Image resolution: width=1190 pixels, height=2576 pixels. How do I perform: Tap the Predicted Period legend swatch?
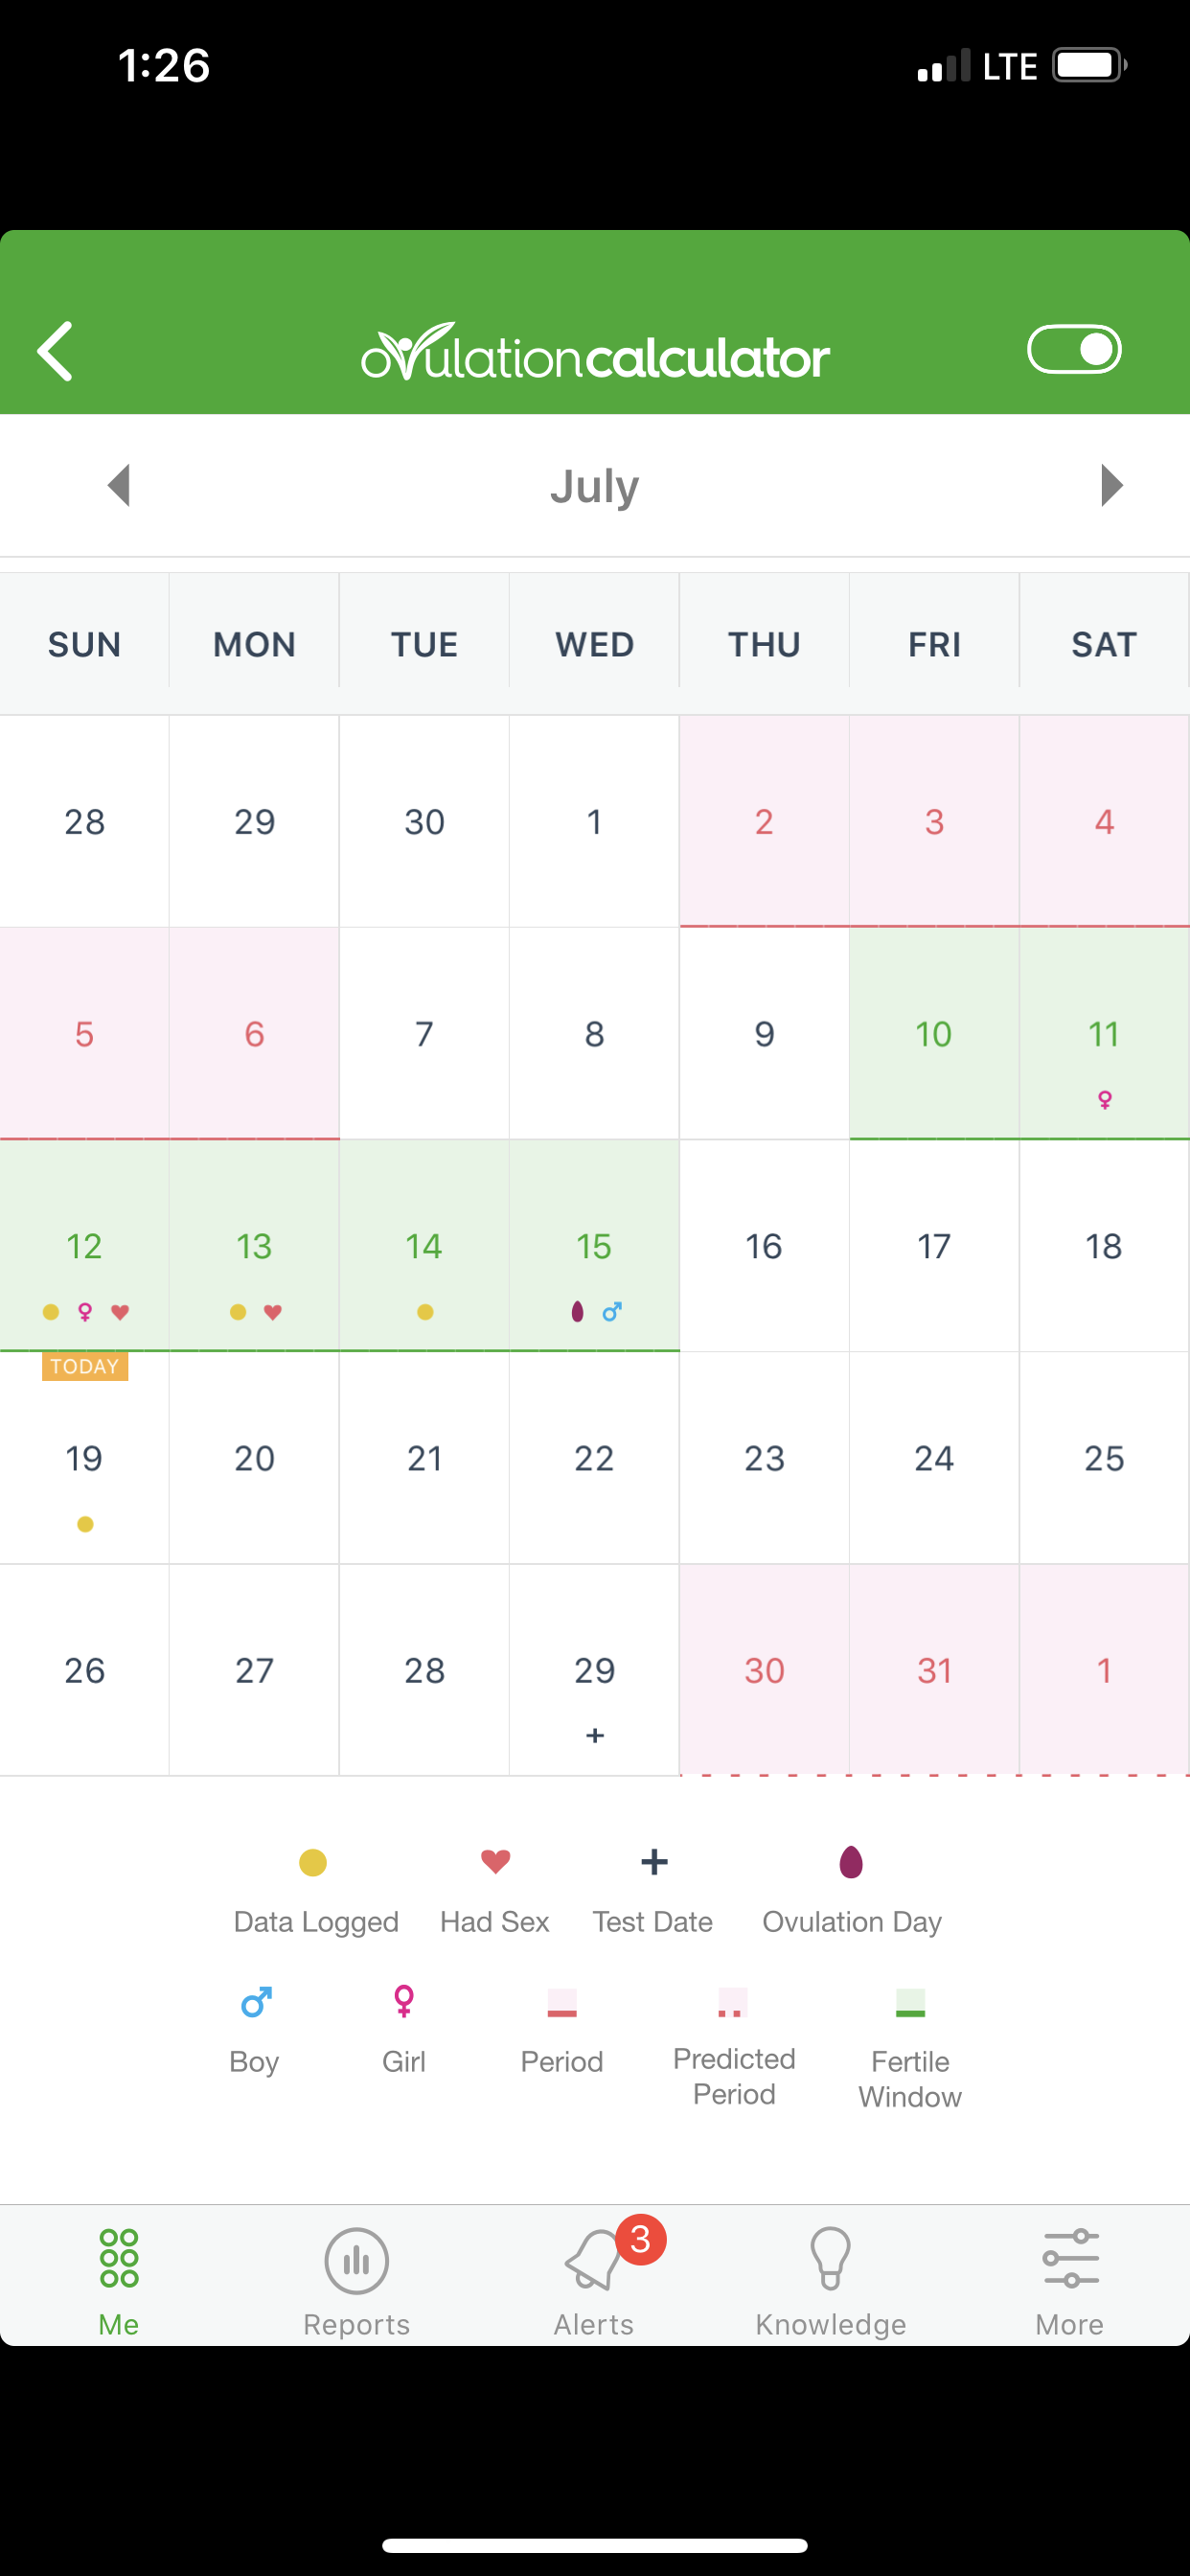[732, 2003]
